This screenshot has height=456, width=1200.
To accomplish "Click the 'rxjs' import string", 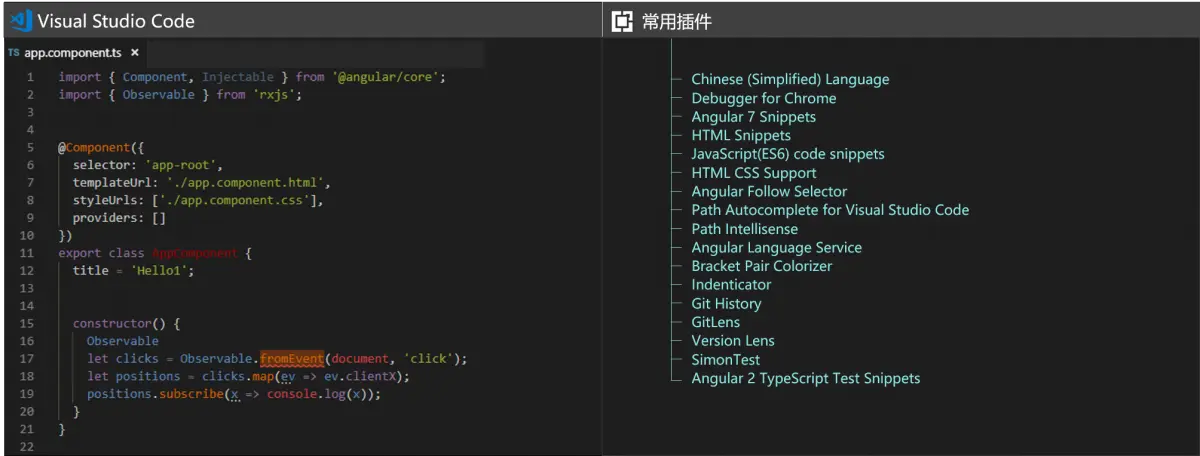I will point(273,94).
